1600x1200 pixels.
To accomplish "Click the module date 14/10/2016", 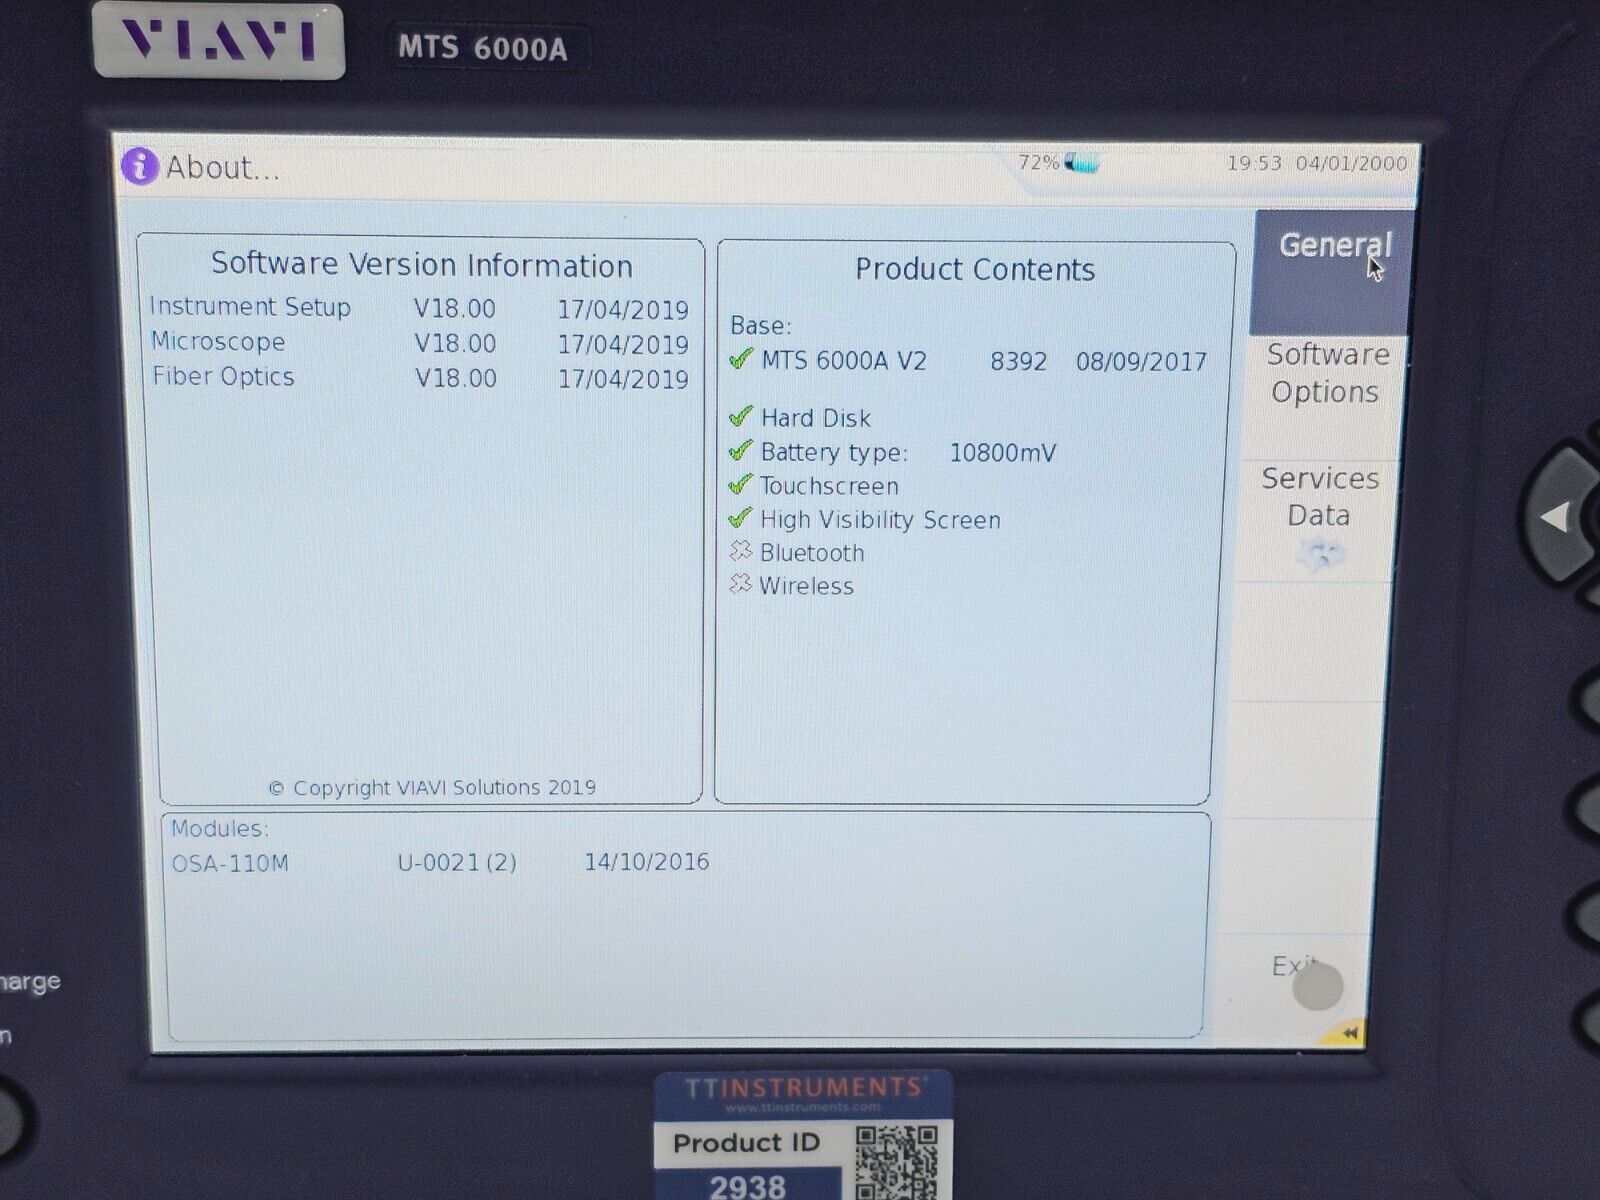I will point(647,861).
